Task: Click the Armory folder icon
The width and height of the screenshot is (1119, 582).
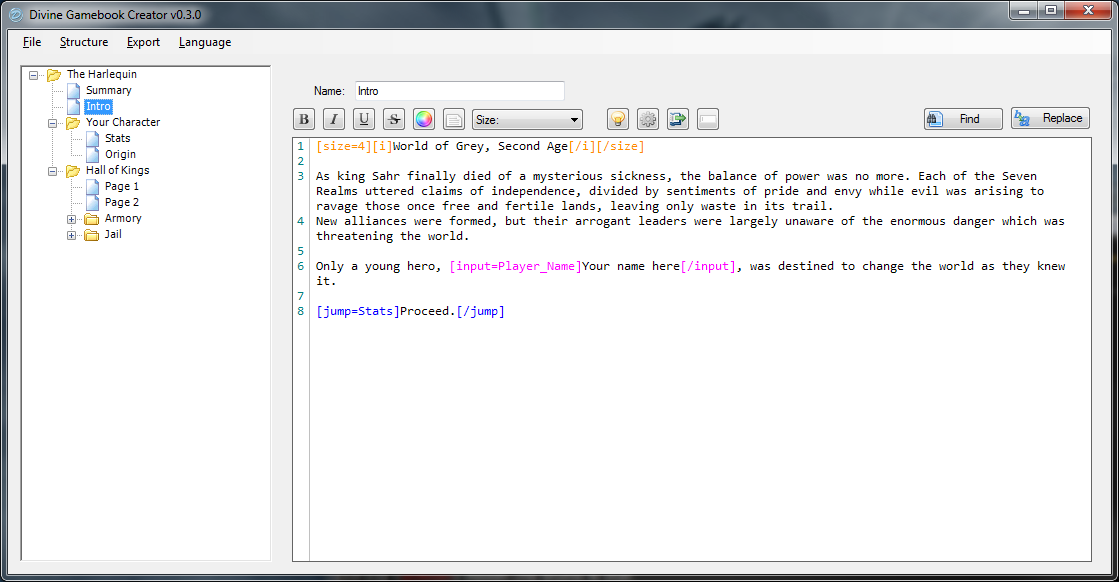Action: (x=91, y=219)
